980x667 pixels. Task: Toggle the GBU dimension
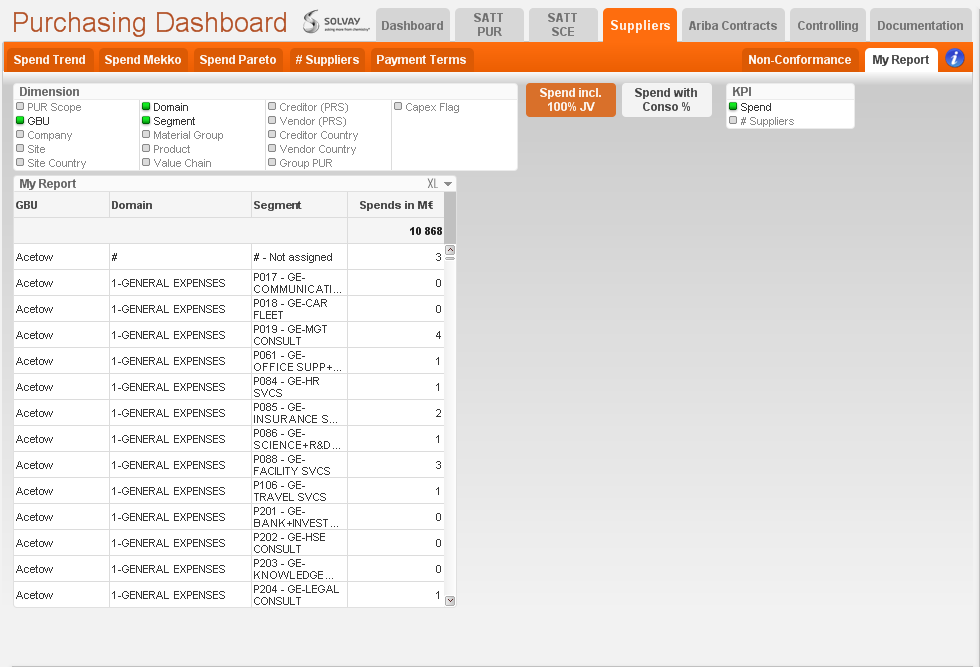point(33,121)
